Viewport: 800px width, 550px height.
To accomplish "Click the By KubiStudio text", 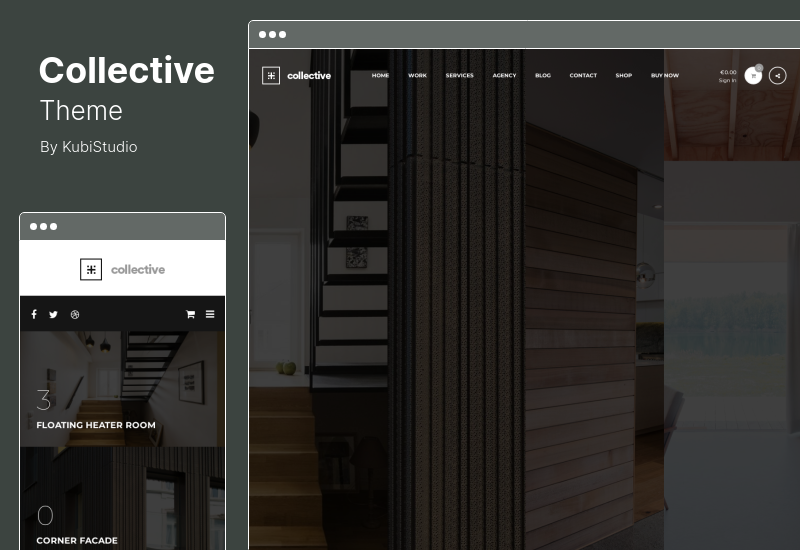I will 89,147.
